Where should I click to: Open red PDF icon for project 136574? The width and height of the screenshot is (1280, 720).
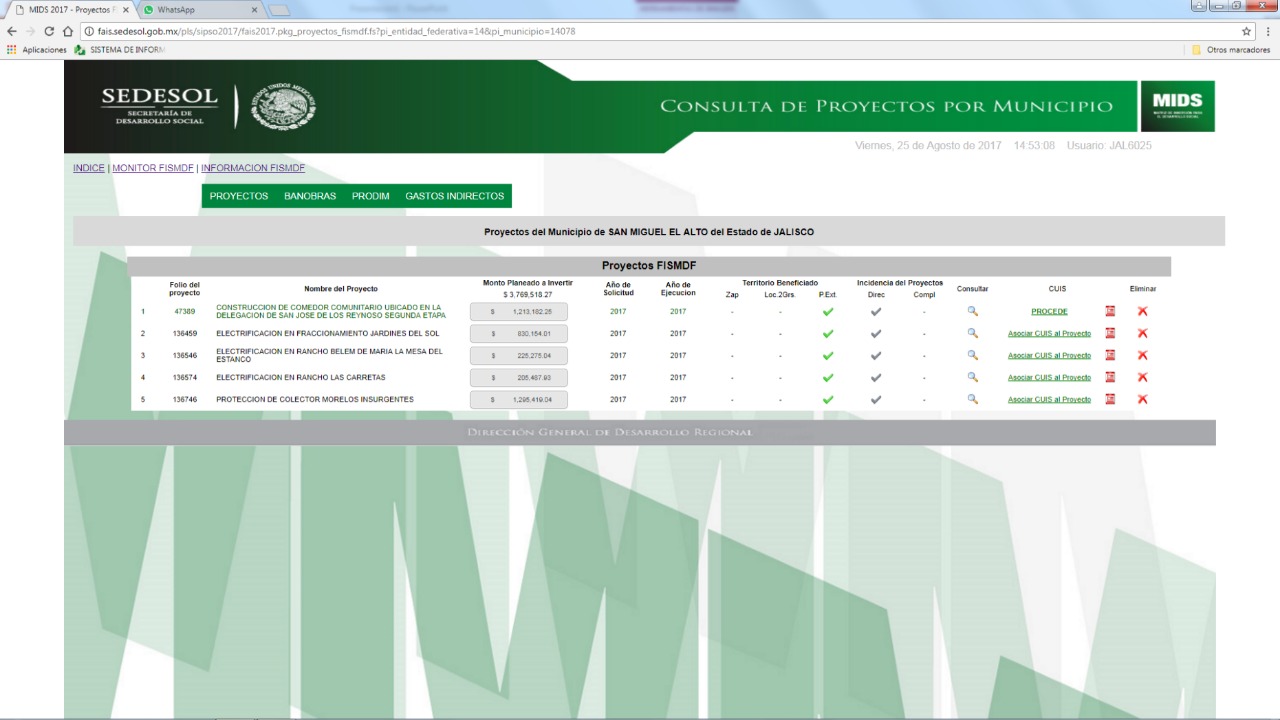(x=1110, y=377)
